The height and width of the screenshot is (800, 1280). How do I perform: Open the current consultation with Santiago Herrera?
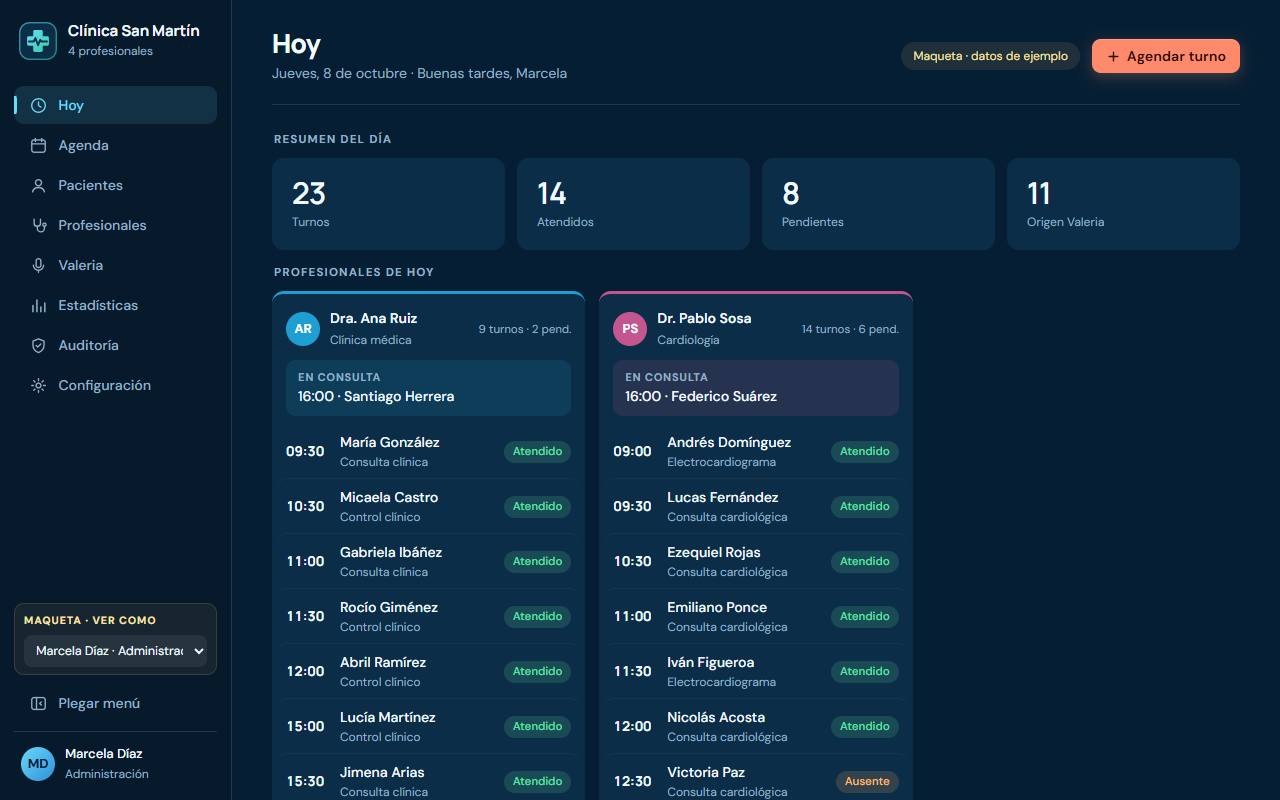tap(428, 388)
